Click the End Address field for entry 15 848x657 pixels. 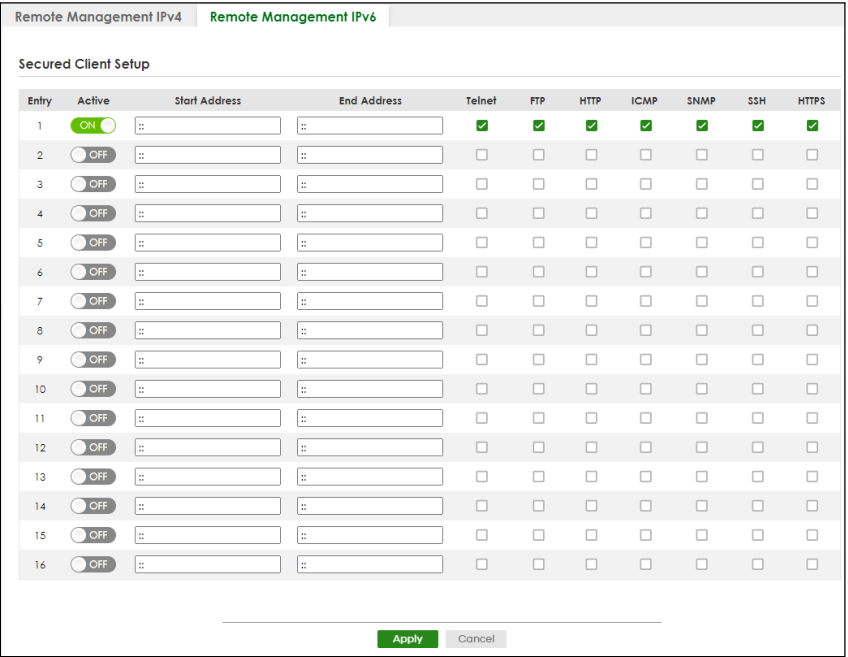point(370,535)
